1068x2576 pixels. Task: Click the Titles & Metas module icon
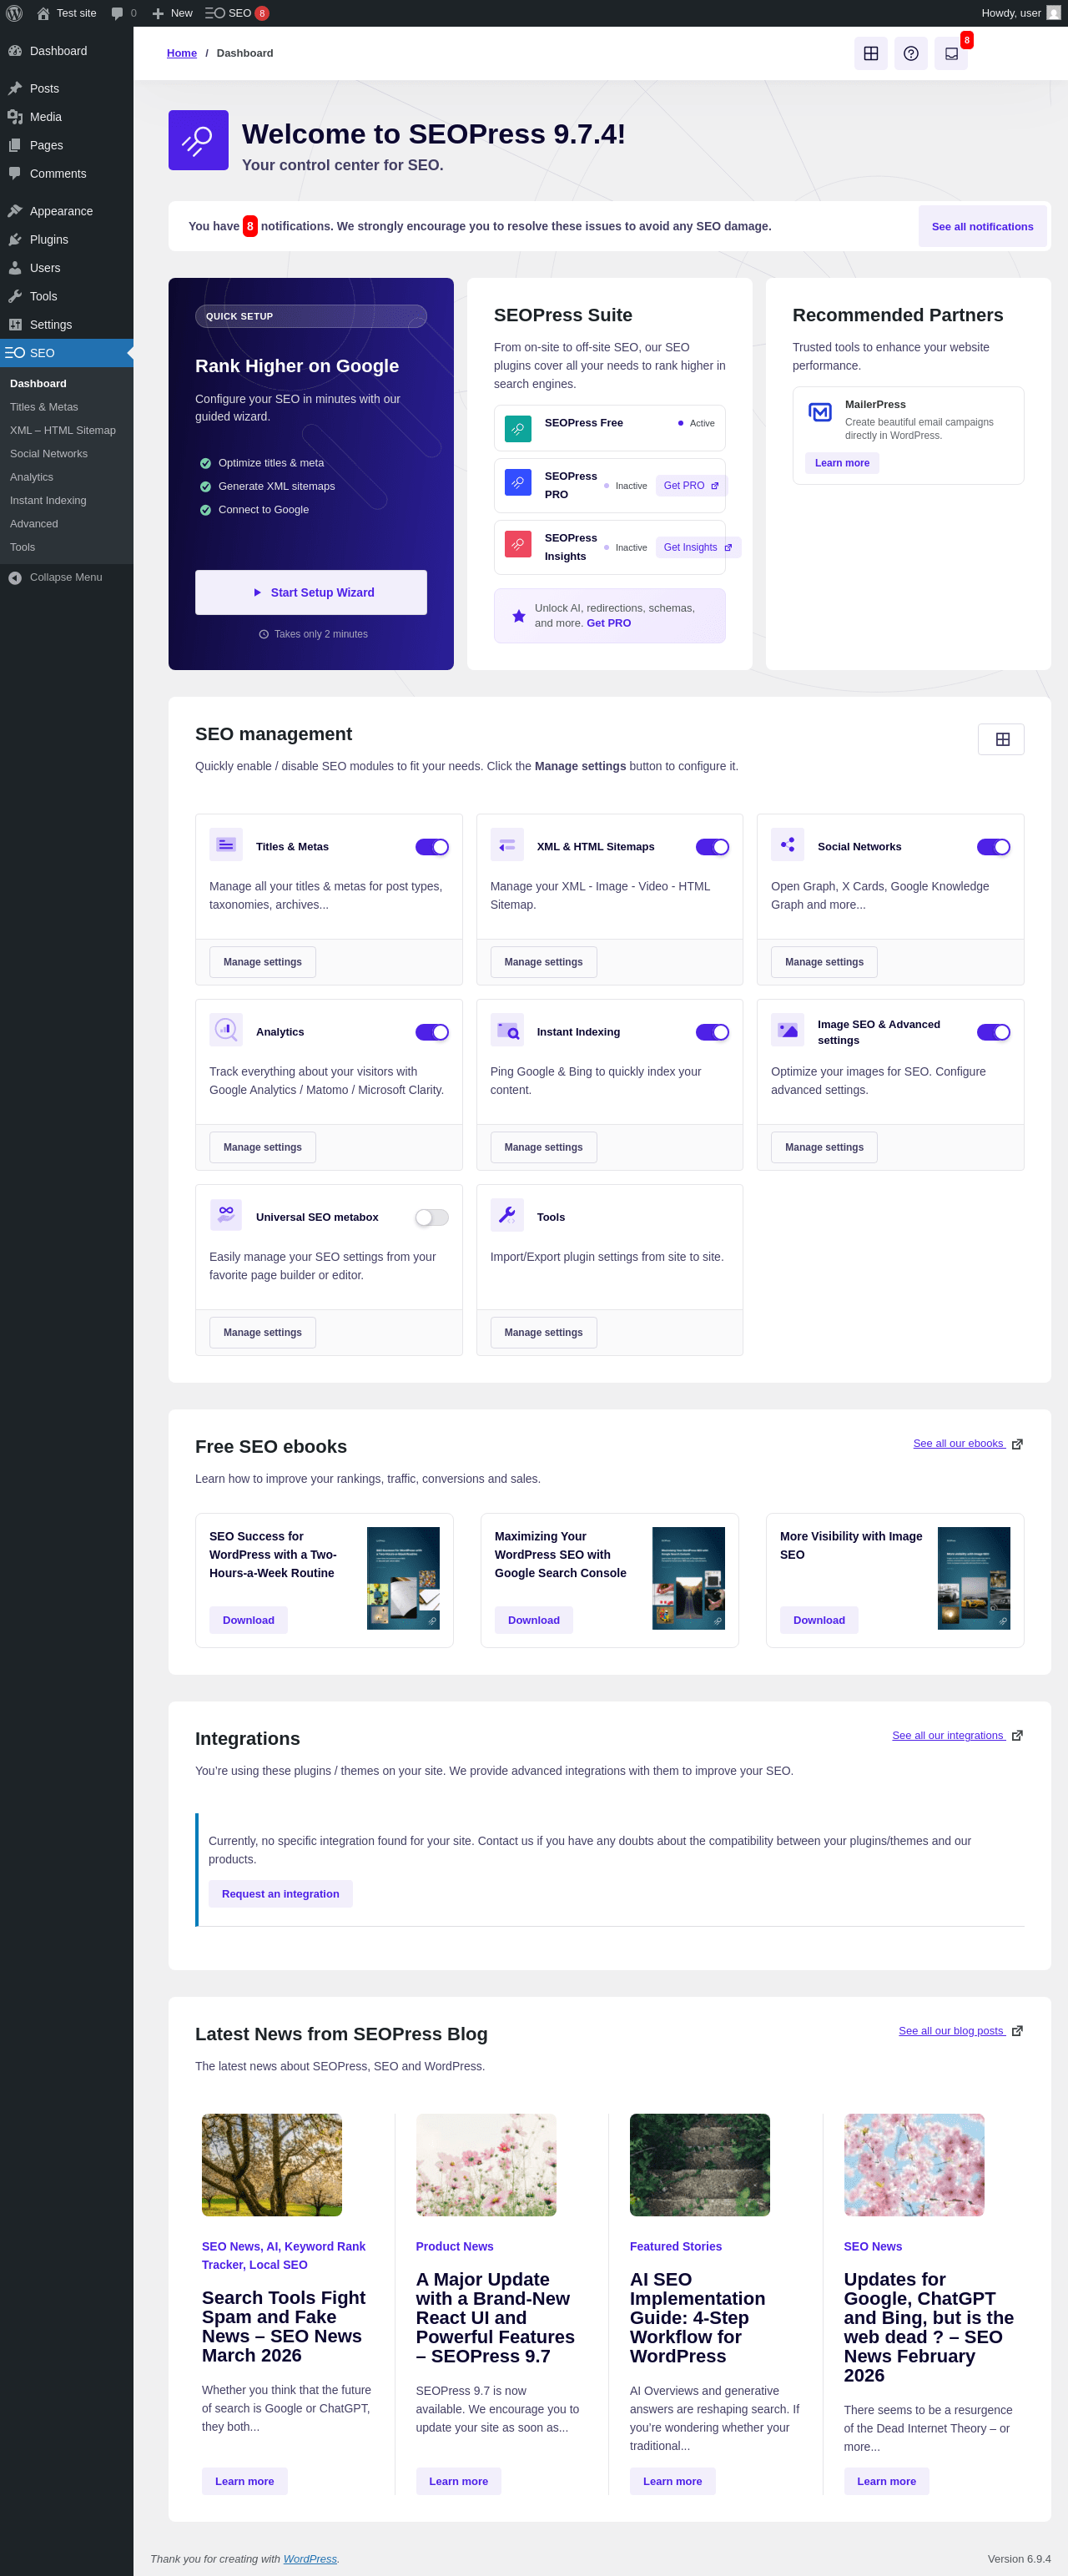[226, 845]
